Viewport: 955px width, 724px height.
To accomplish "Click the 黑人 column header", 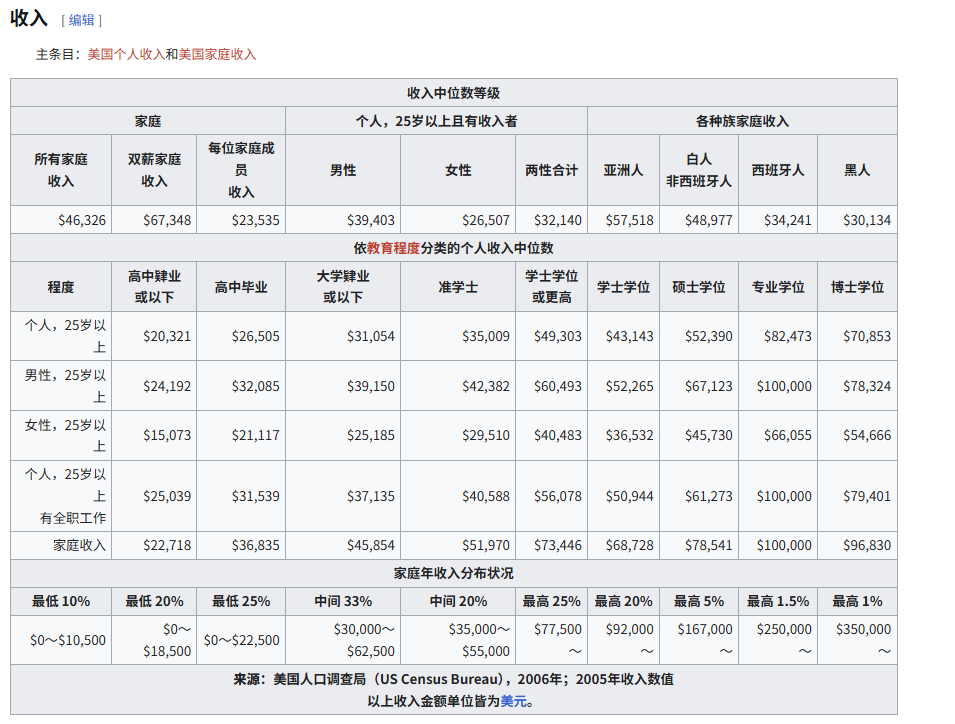I will pyautogui.click(x=858, y=170).
